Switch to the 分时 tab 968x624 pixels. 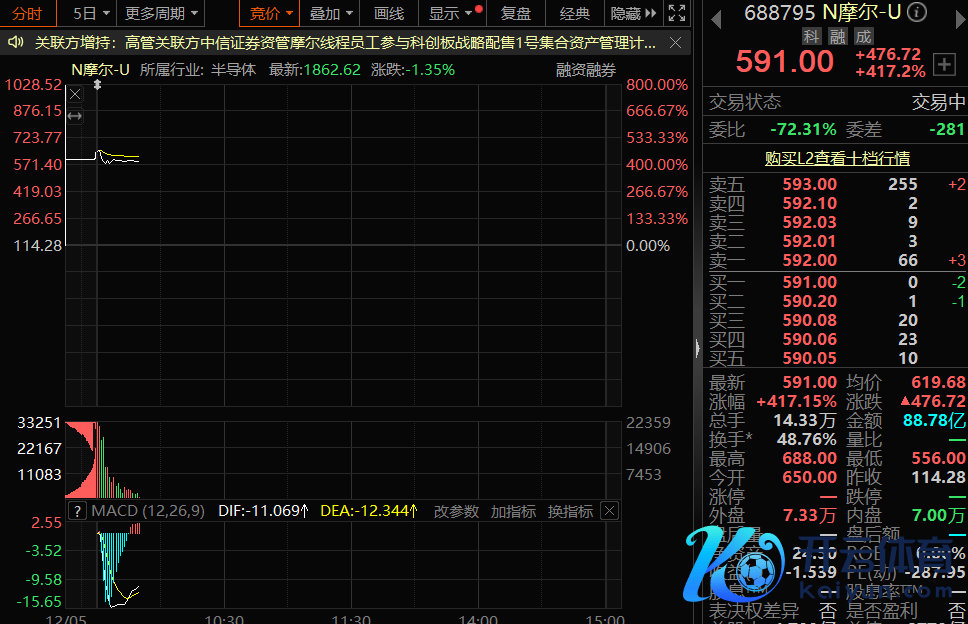(x=27, y=14)
